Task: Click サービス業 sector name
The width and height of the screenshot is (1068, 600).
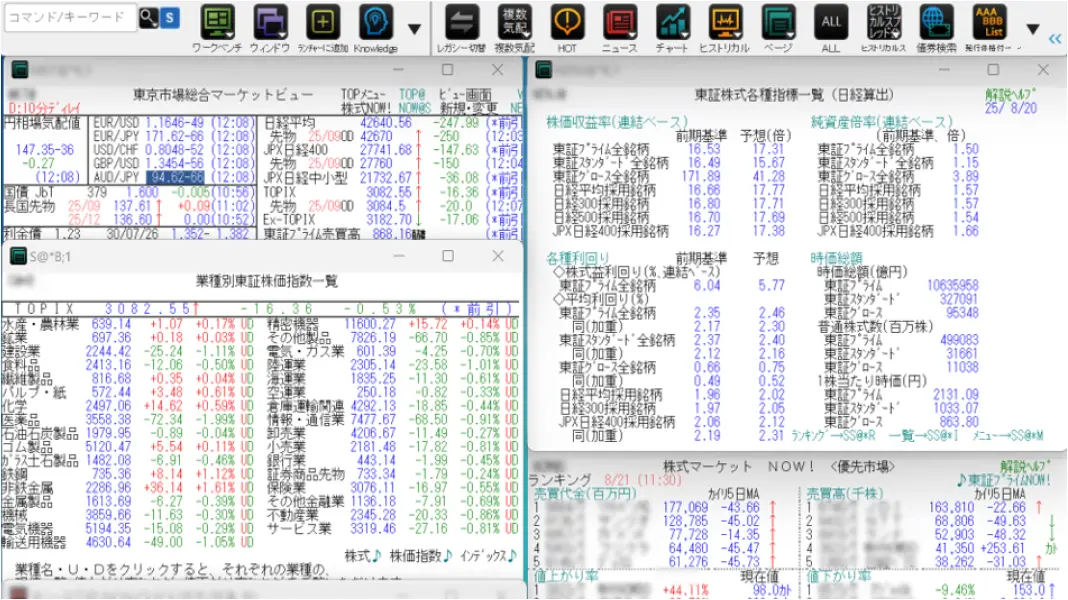Action: tap(299, 528)
